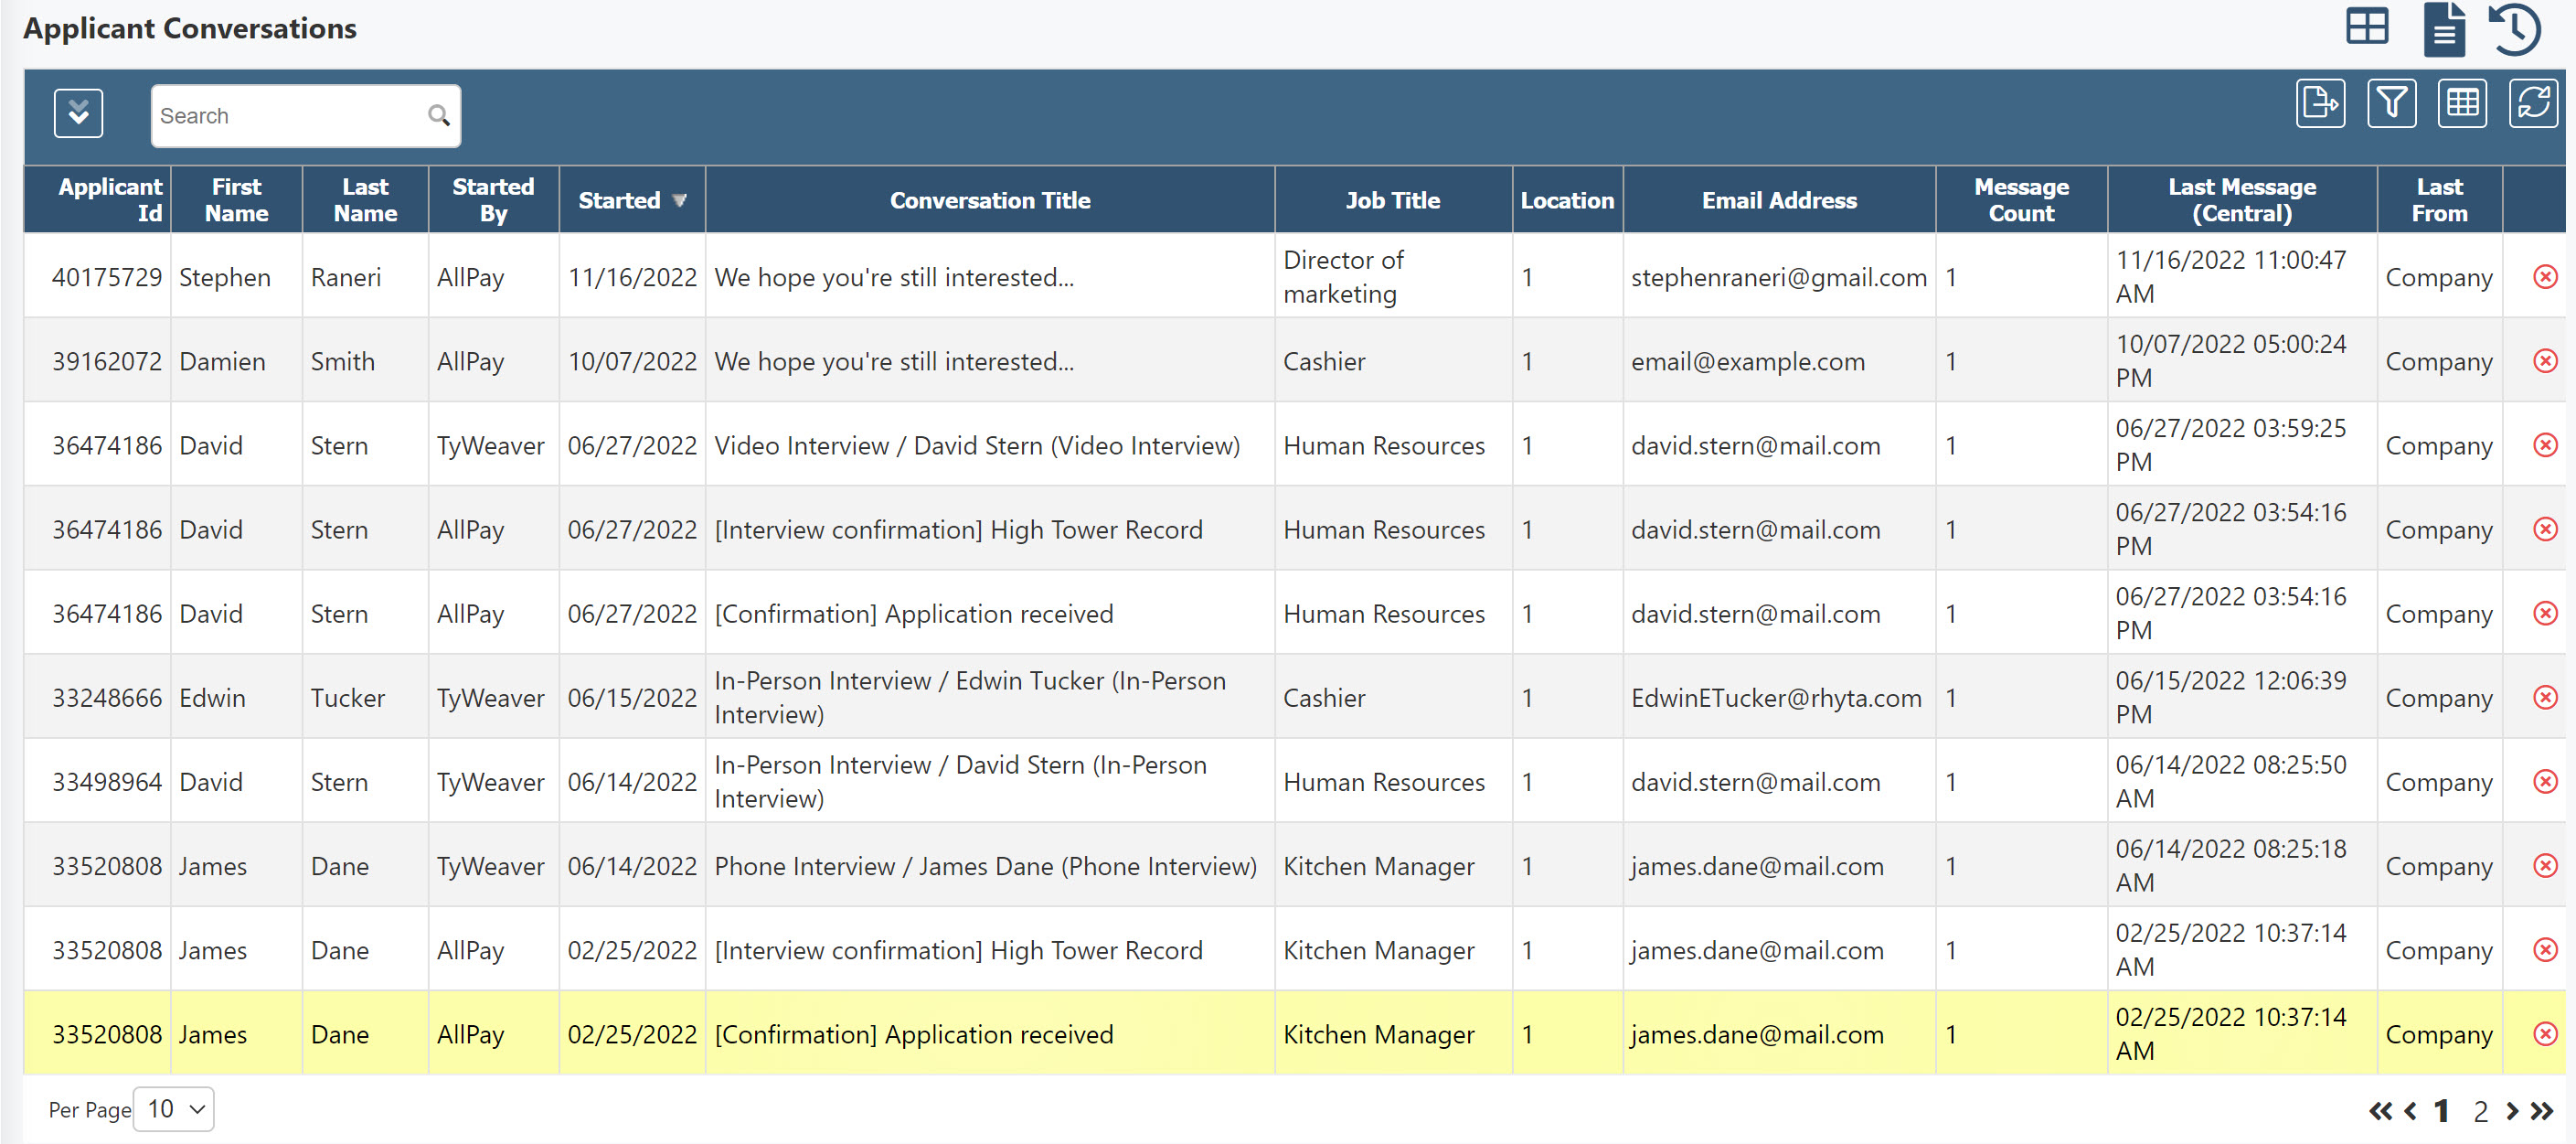Screen dimensions: 2576x1144
Task: Sort by First Name column
Action: point(236,200)
